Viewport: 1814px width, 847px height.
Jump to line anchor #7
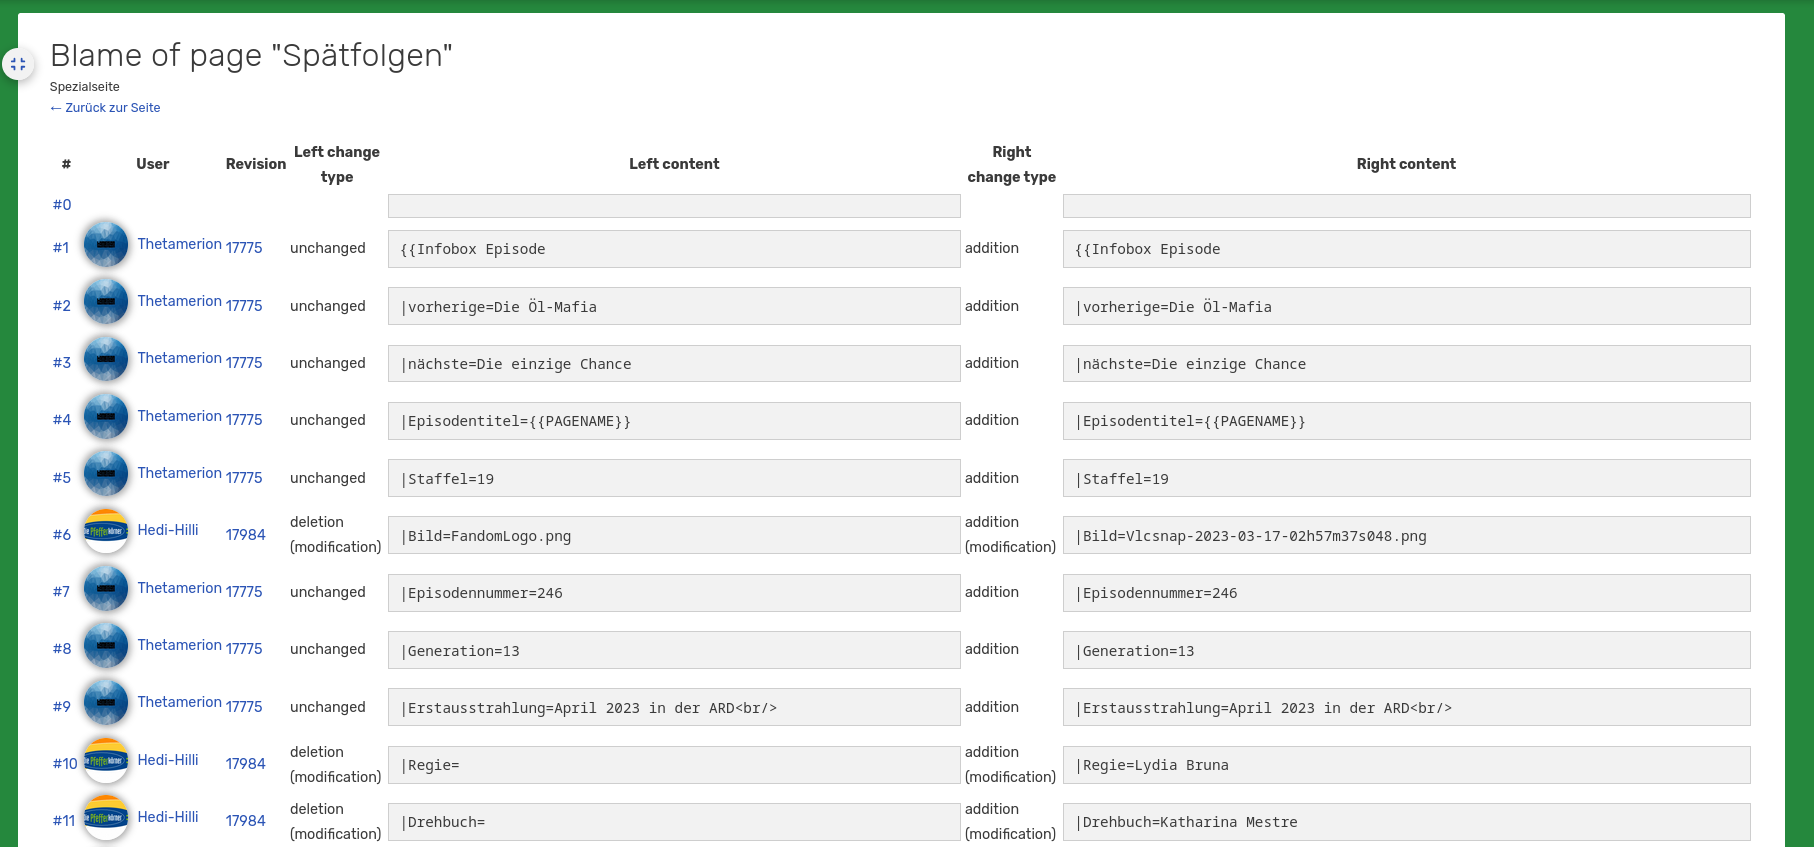(61, 592)
